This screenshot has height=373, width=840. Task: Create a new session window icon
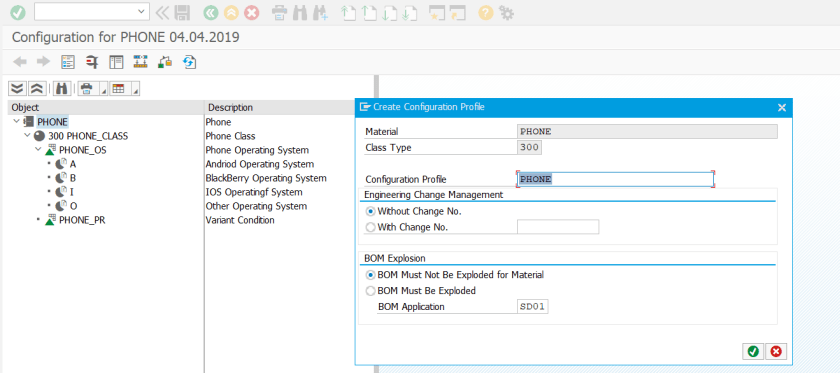(437, 12)
